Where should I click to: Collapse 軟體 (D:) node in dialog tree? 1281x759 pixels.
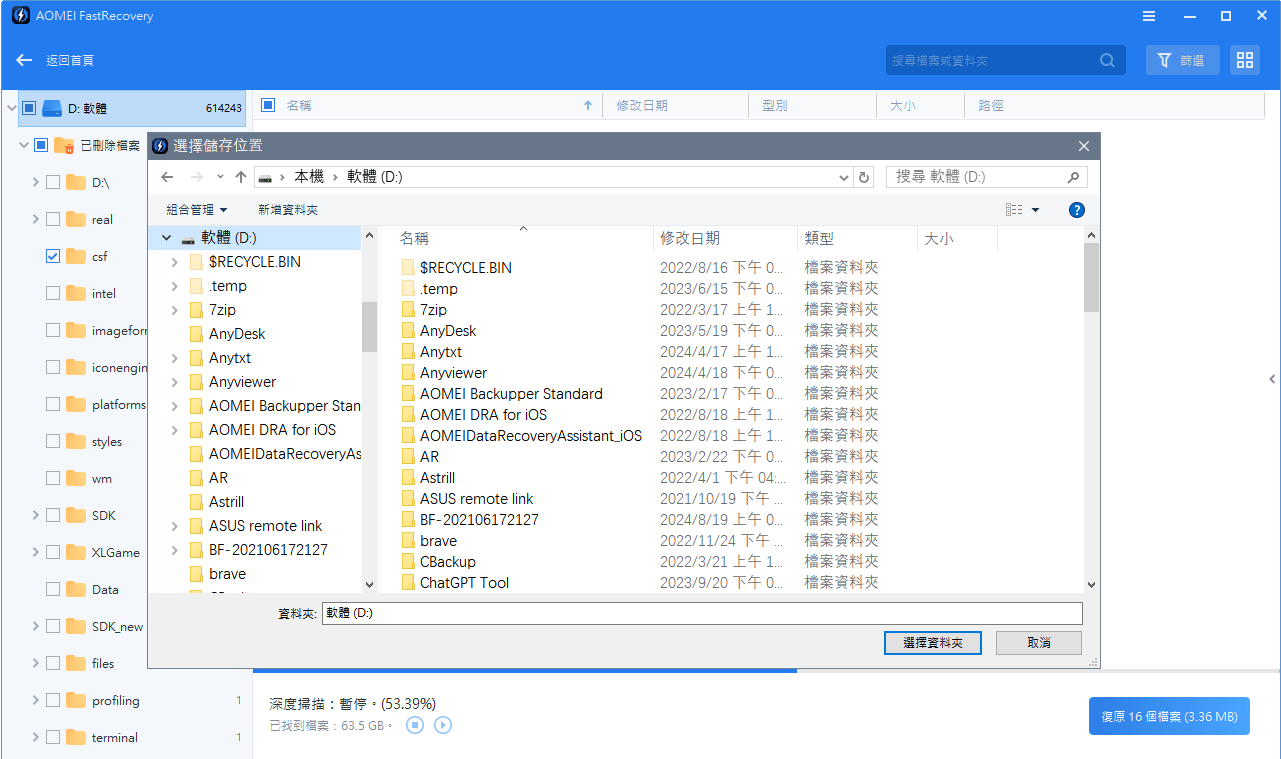pyautogui.click(x=166, y=238)
